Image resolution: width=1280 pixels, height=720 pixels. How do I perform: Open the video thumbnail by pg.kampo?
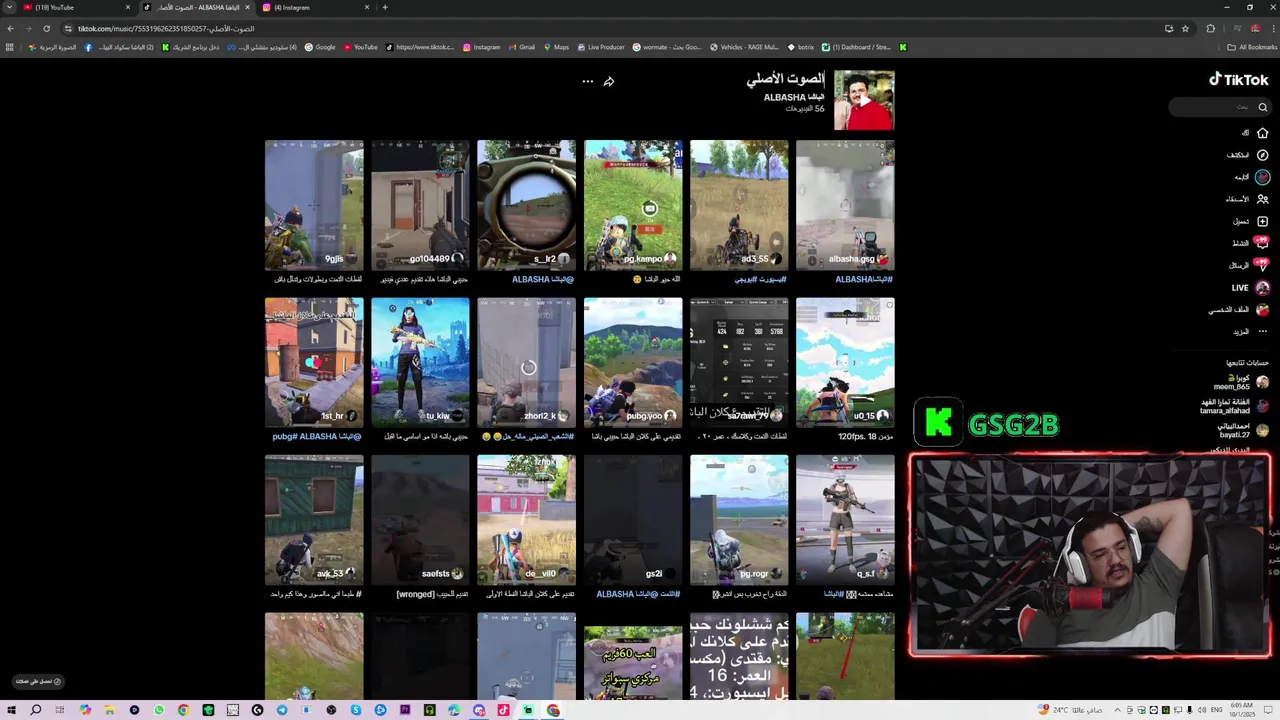click(633, 205)
